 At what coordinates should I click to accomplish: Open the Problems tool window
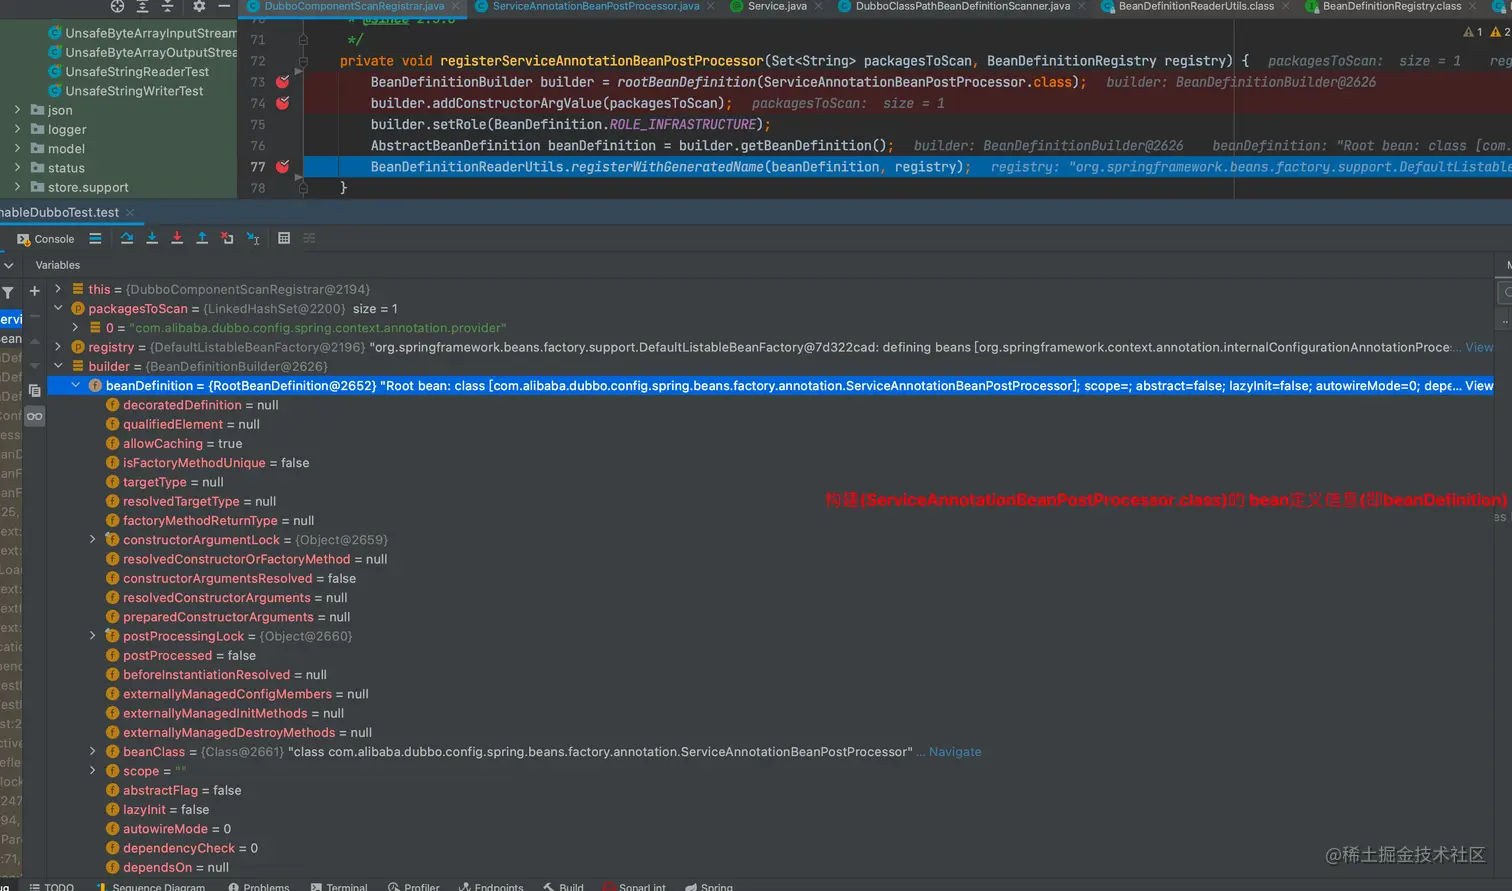point(259,886)
